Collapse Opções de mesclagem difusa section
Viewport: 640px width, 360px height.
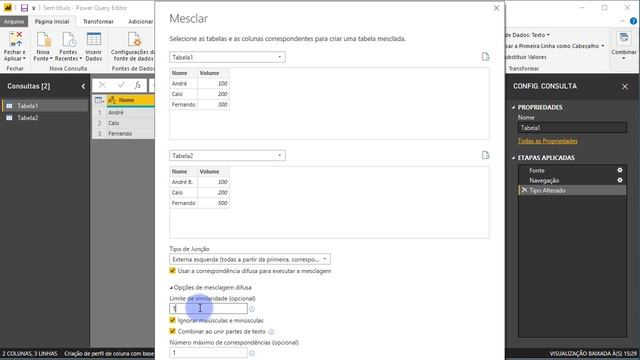pyautogui.click(x=171, y=288)
